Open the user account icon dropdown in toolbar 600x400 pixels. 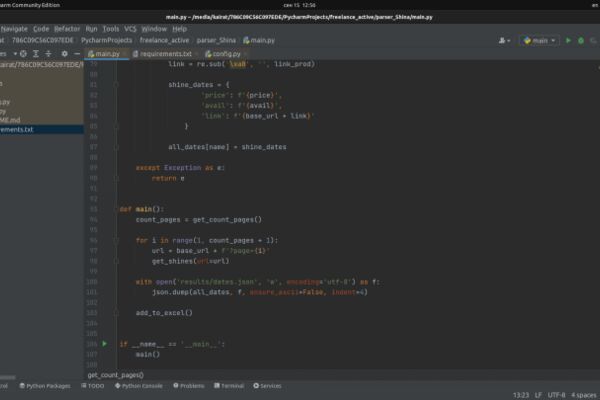tap(504, 40)
